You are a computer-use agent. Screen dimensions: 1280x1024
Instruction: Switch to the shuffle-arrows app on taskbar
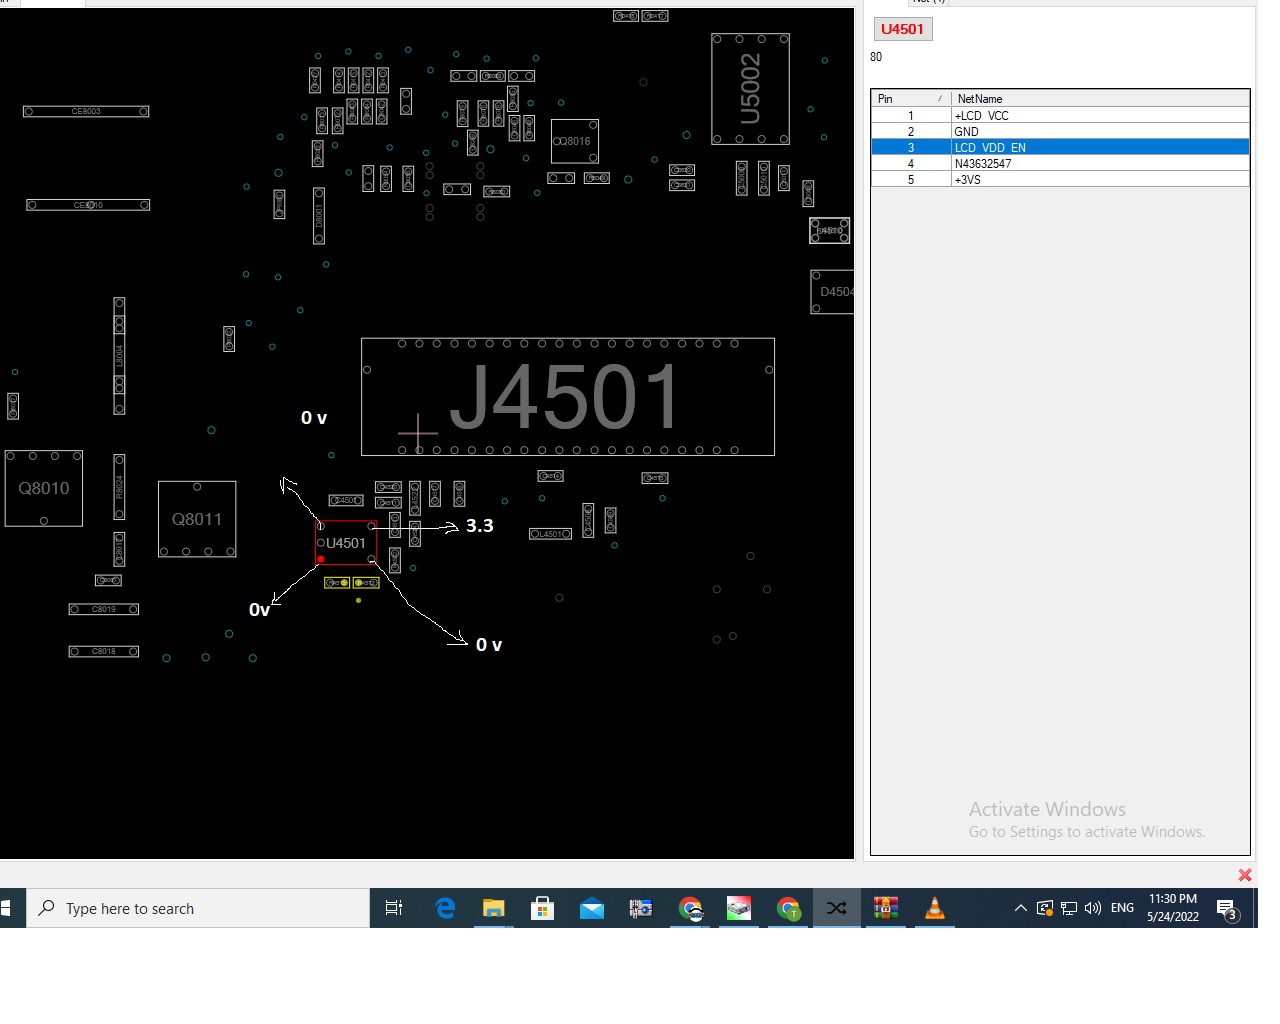(837, 908)
